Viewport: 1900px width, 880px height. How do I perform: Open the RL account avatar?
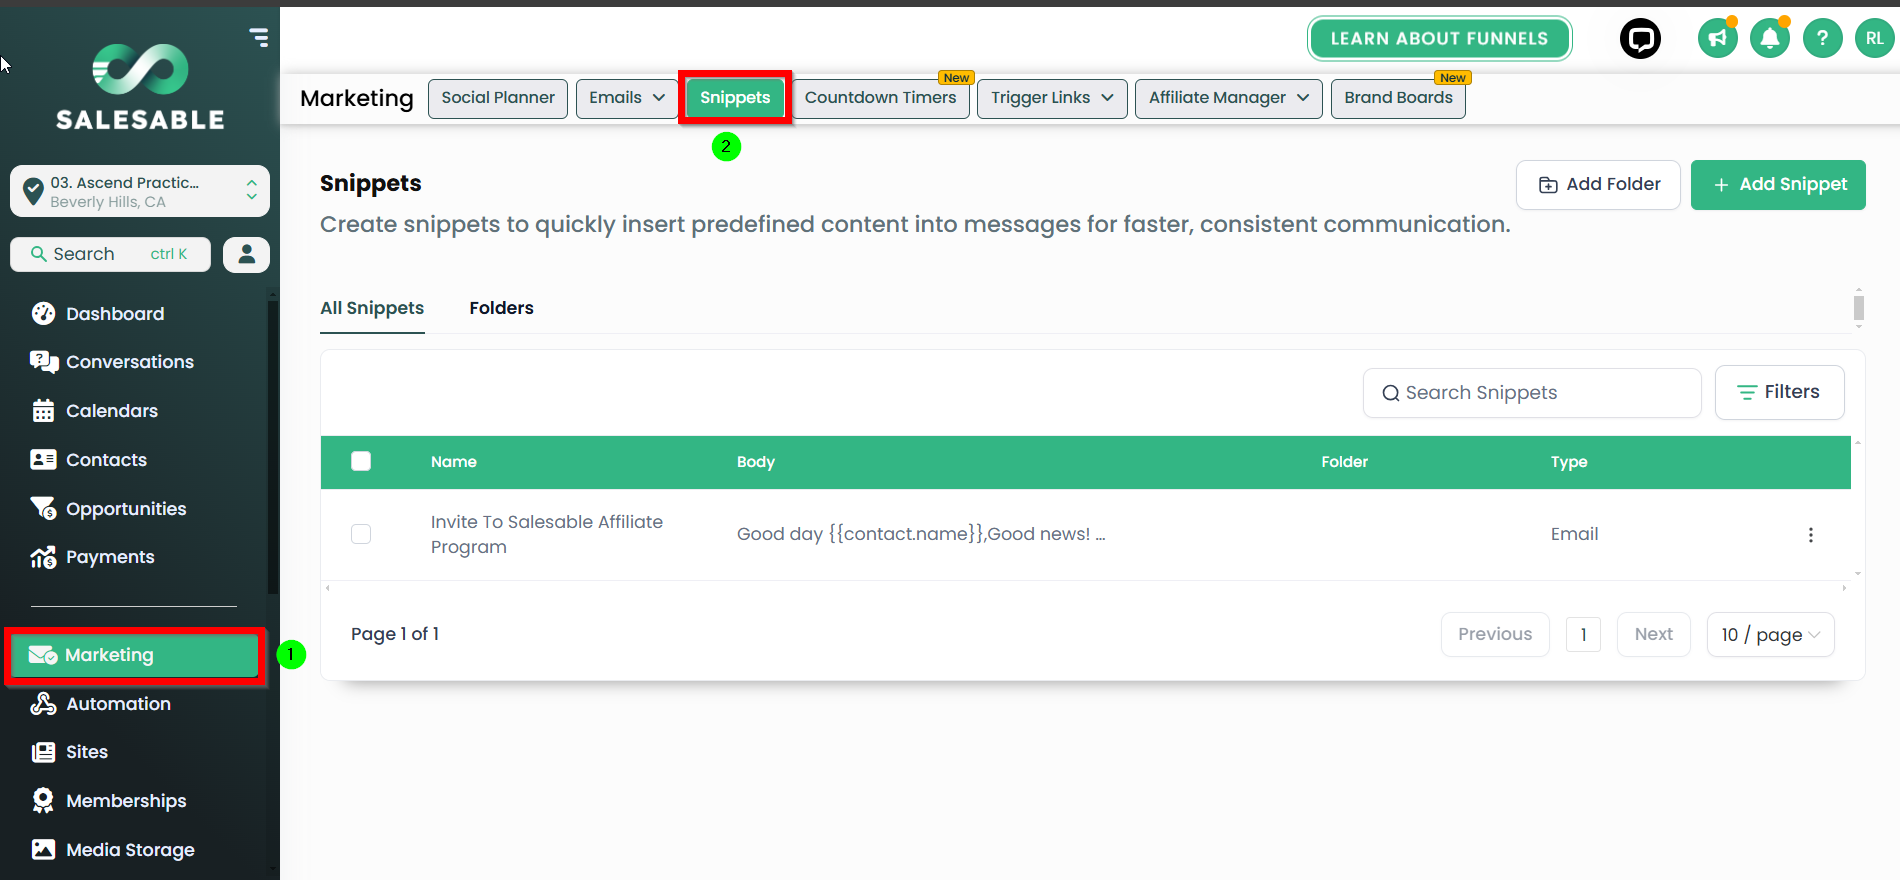point(1875,39)
